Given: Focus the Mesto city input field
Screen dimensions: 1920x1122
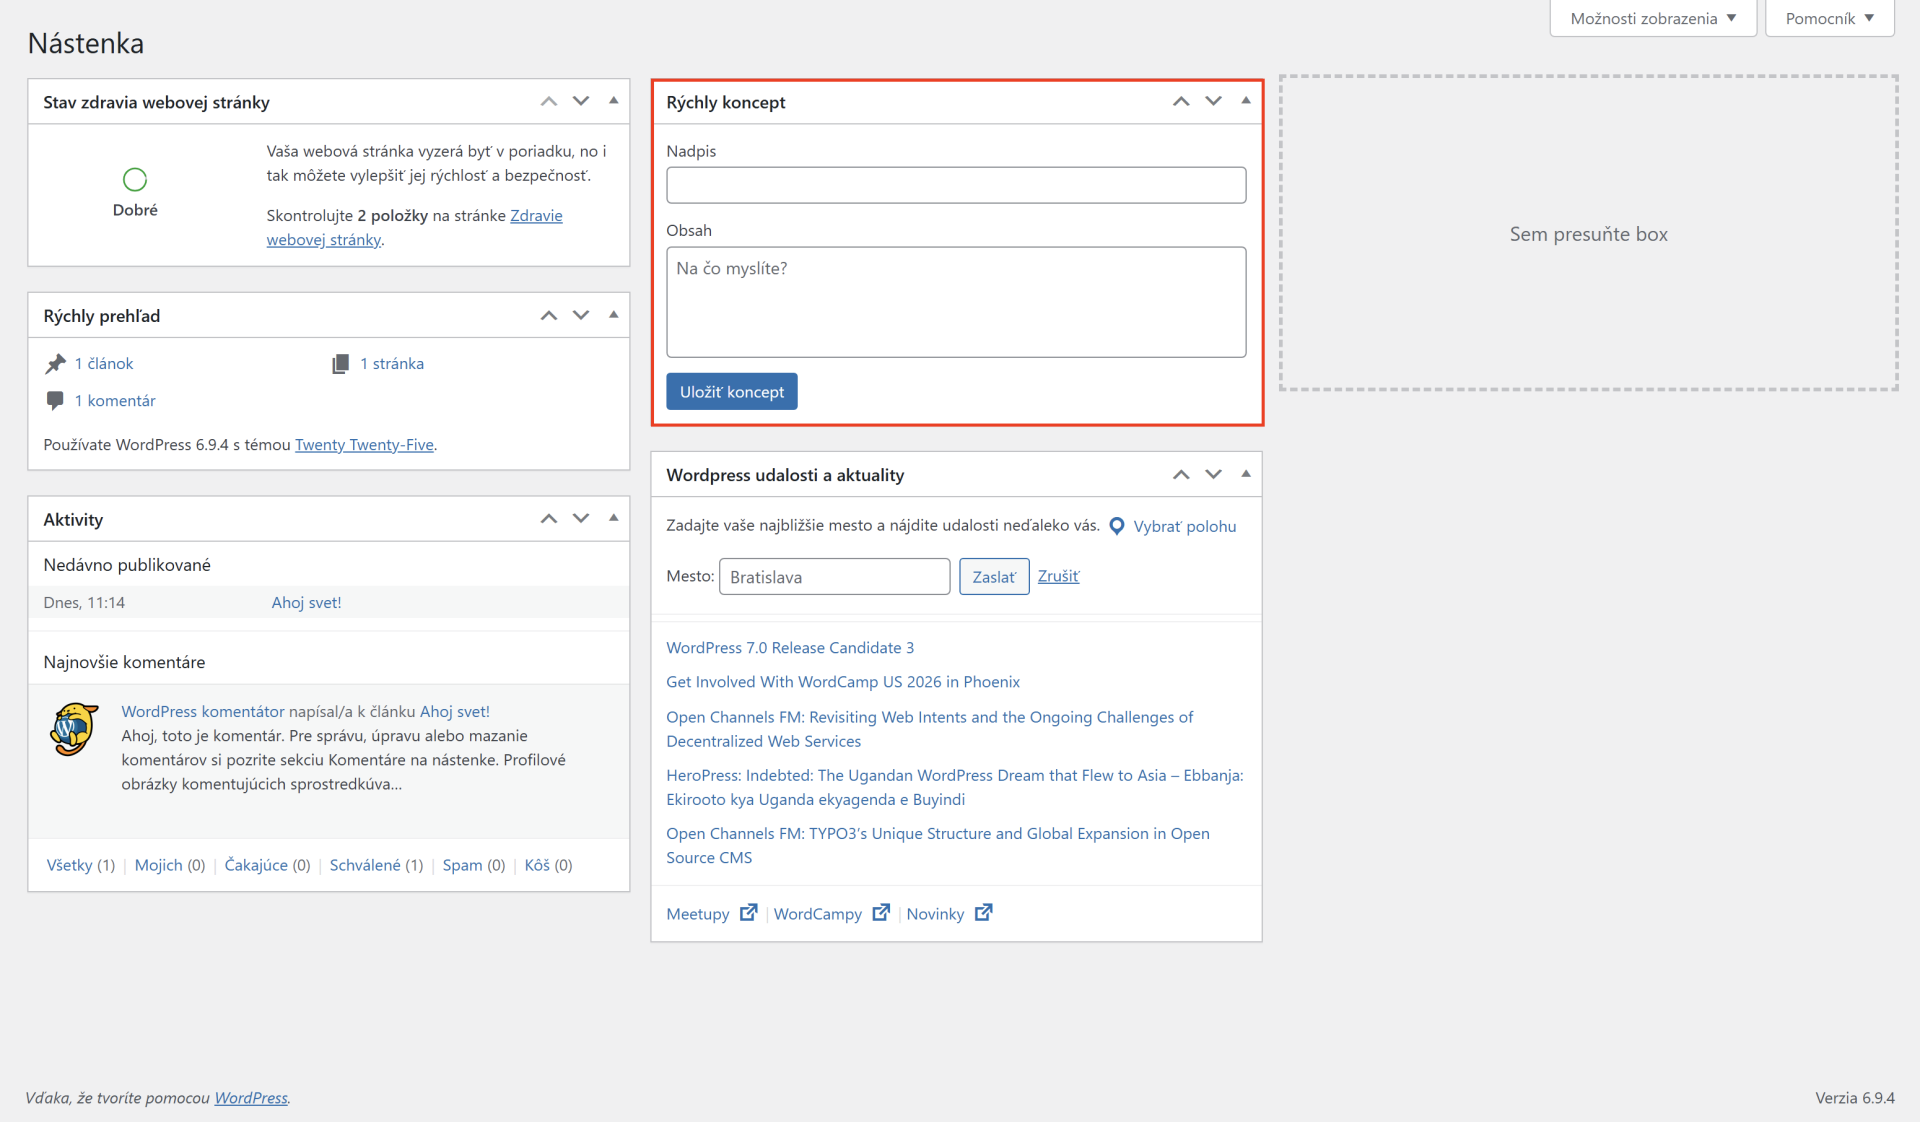Looking at the screenshot, I should pos(834,576).
